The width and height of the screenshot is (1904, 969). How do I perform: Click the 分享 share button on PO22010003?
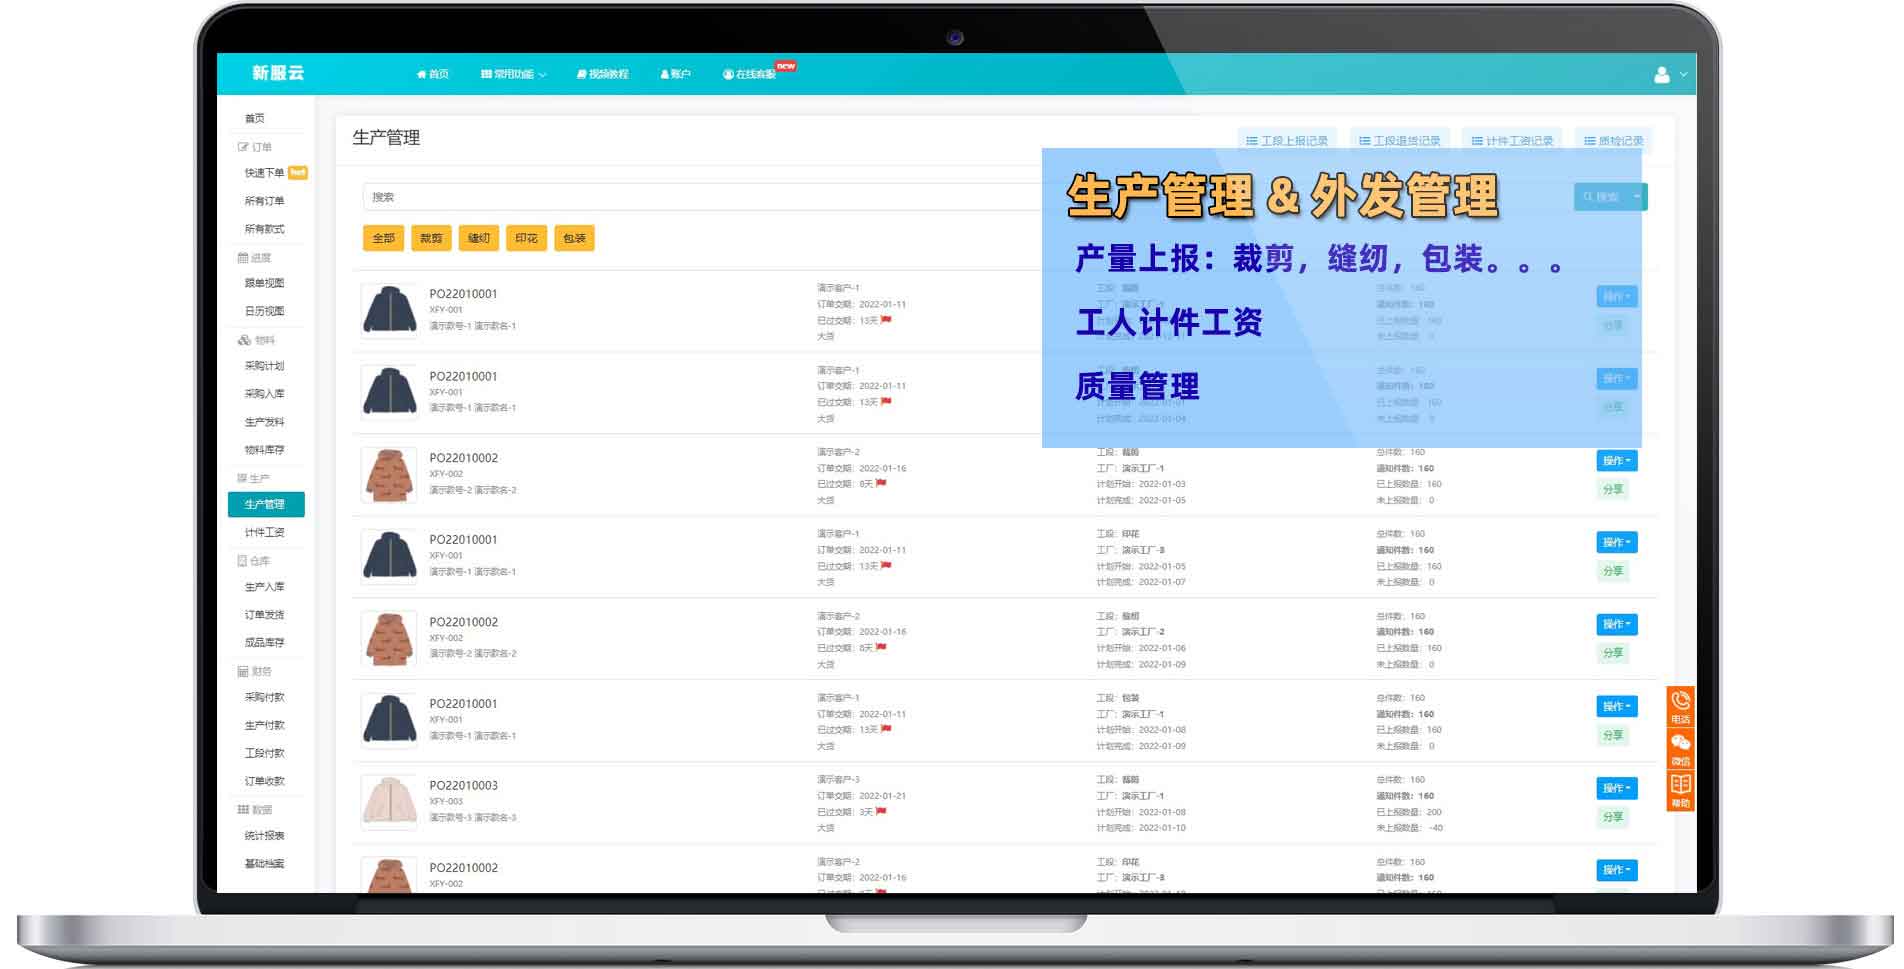coord(1612,817)
